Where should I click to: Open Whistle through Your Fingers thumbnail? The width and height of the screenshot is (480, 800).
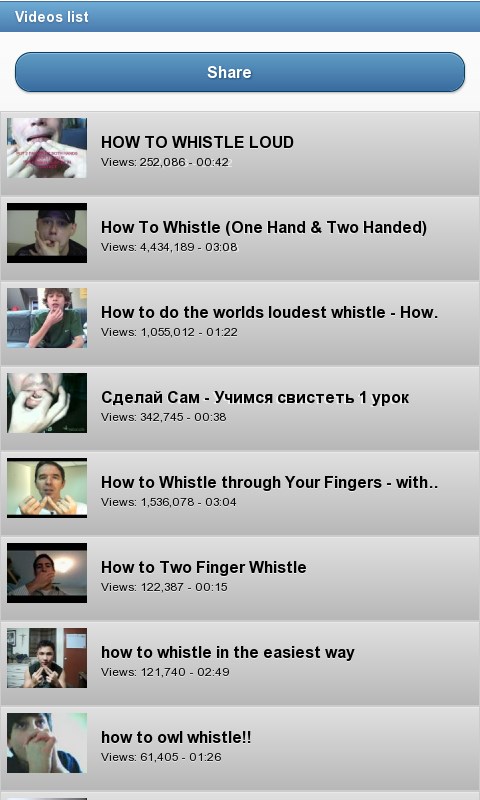47,488
